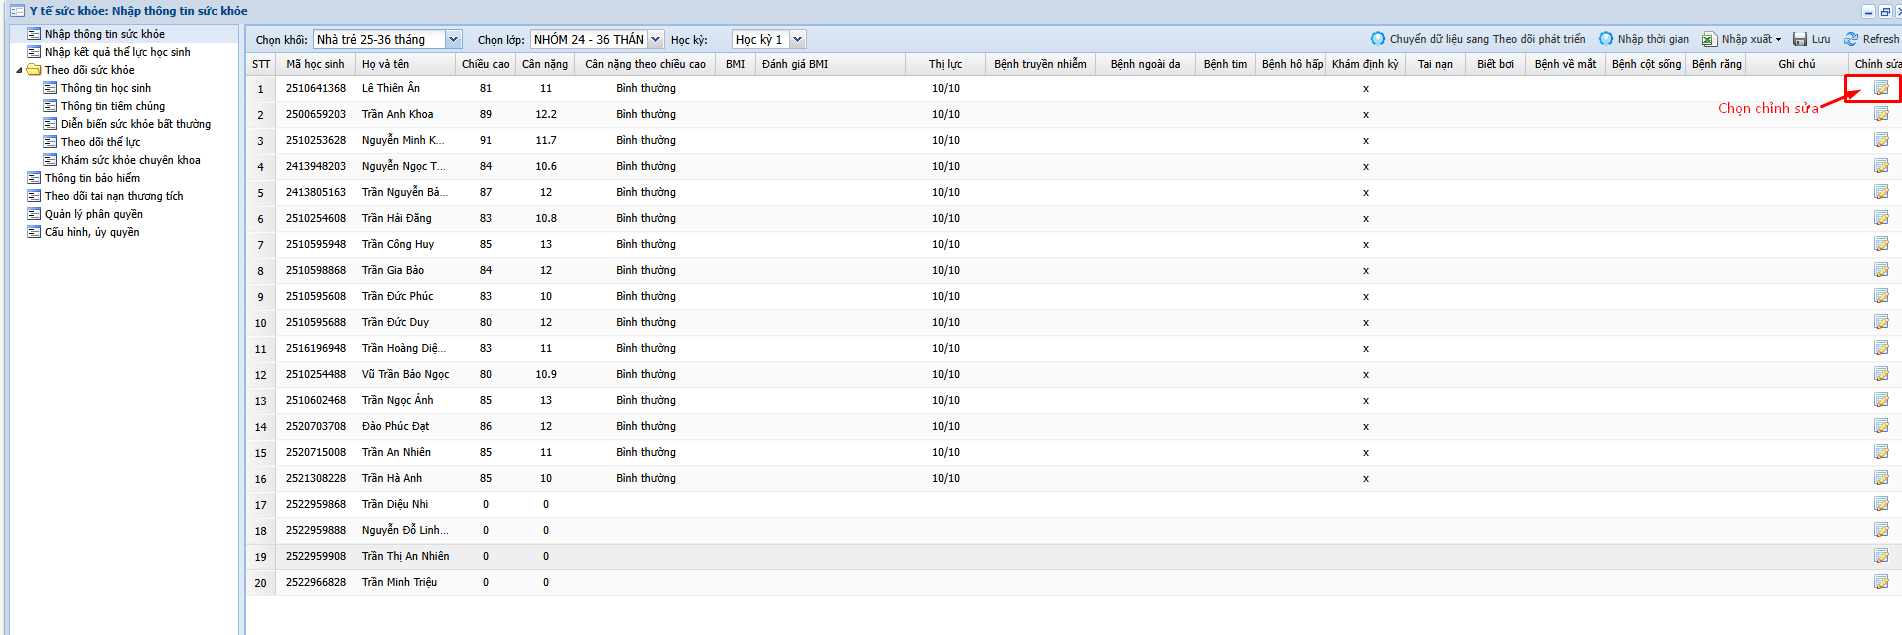Open Khám sức khỏe chuyên khoa
Image resolution: width=1902 pixels, height=635 pixels.
click(131, 160)
